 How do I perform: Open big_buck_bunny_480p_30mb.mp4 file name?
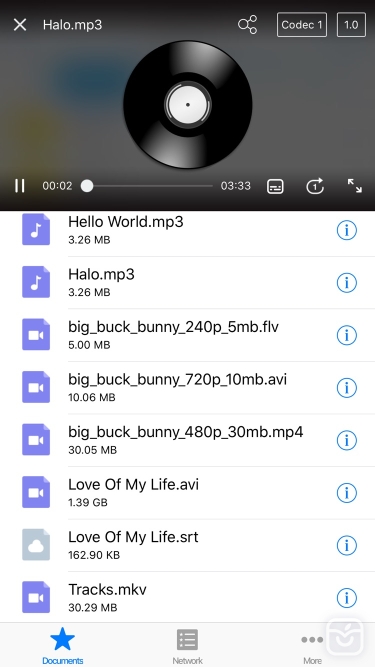coord(186,432)
